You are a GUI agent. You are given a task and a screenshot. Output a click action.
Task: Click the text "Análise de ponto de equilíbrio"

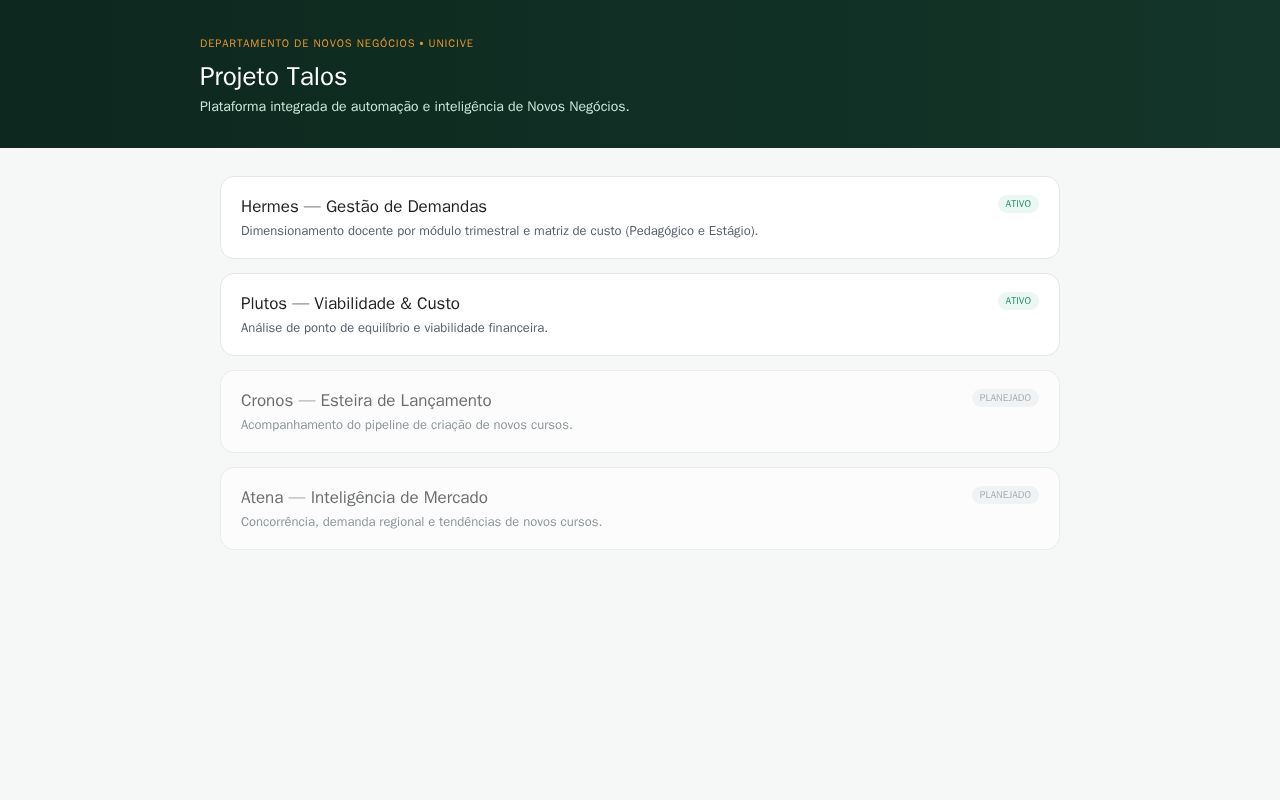(325, 328)
